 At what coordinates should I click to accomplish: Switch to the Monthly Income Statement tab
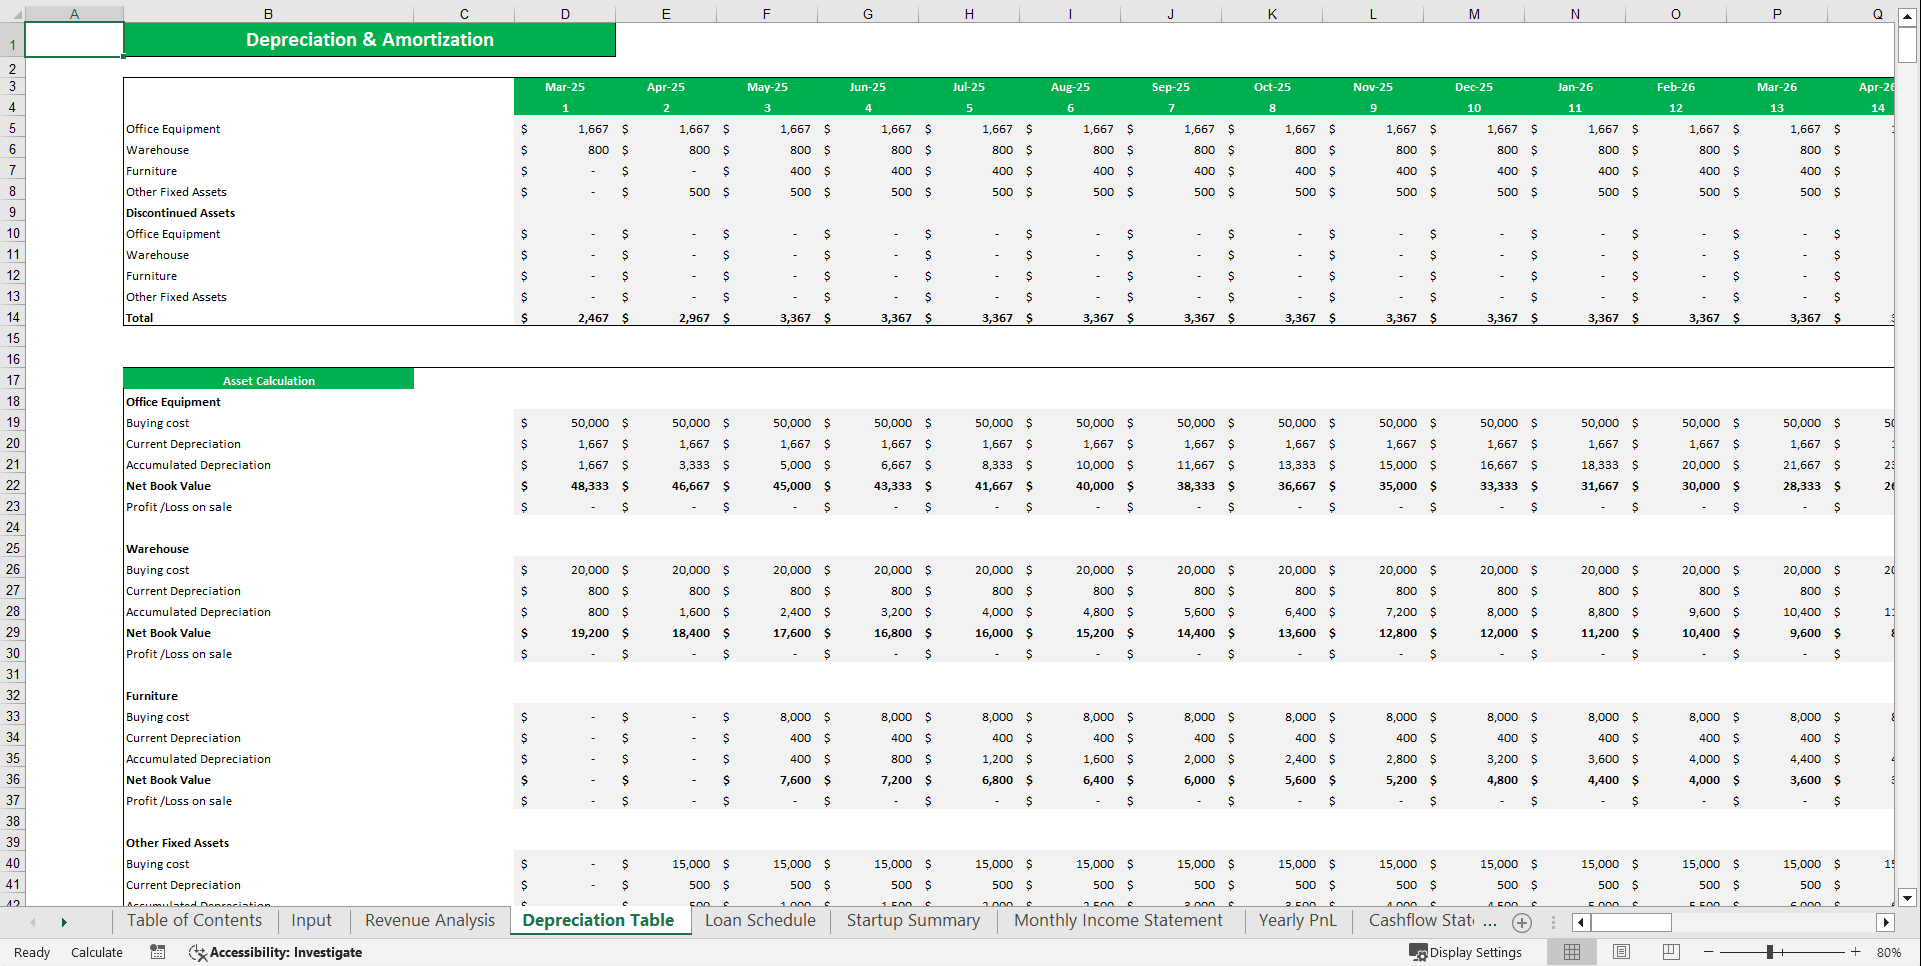click(x=1118, y=920)
